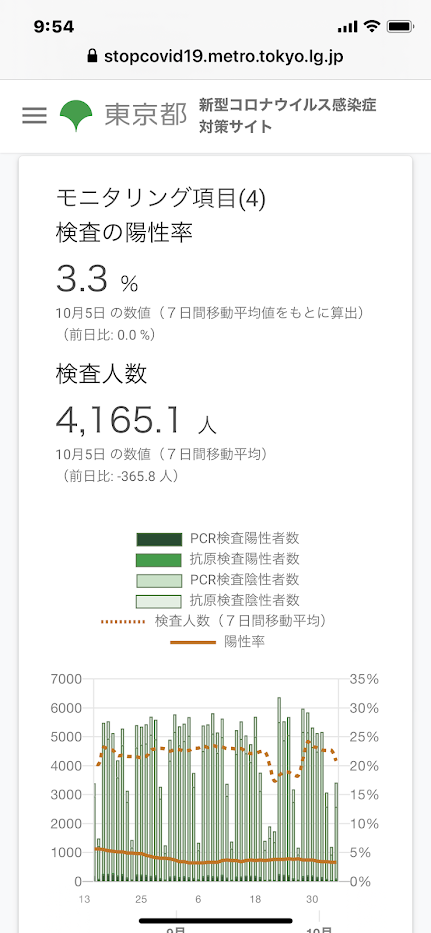The image size is (431, 933).
Task: Tap the battery status icon
Action: point(397,27)
